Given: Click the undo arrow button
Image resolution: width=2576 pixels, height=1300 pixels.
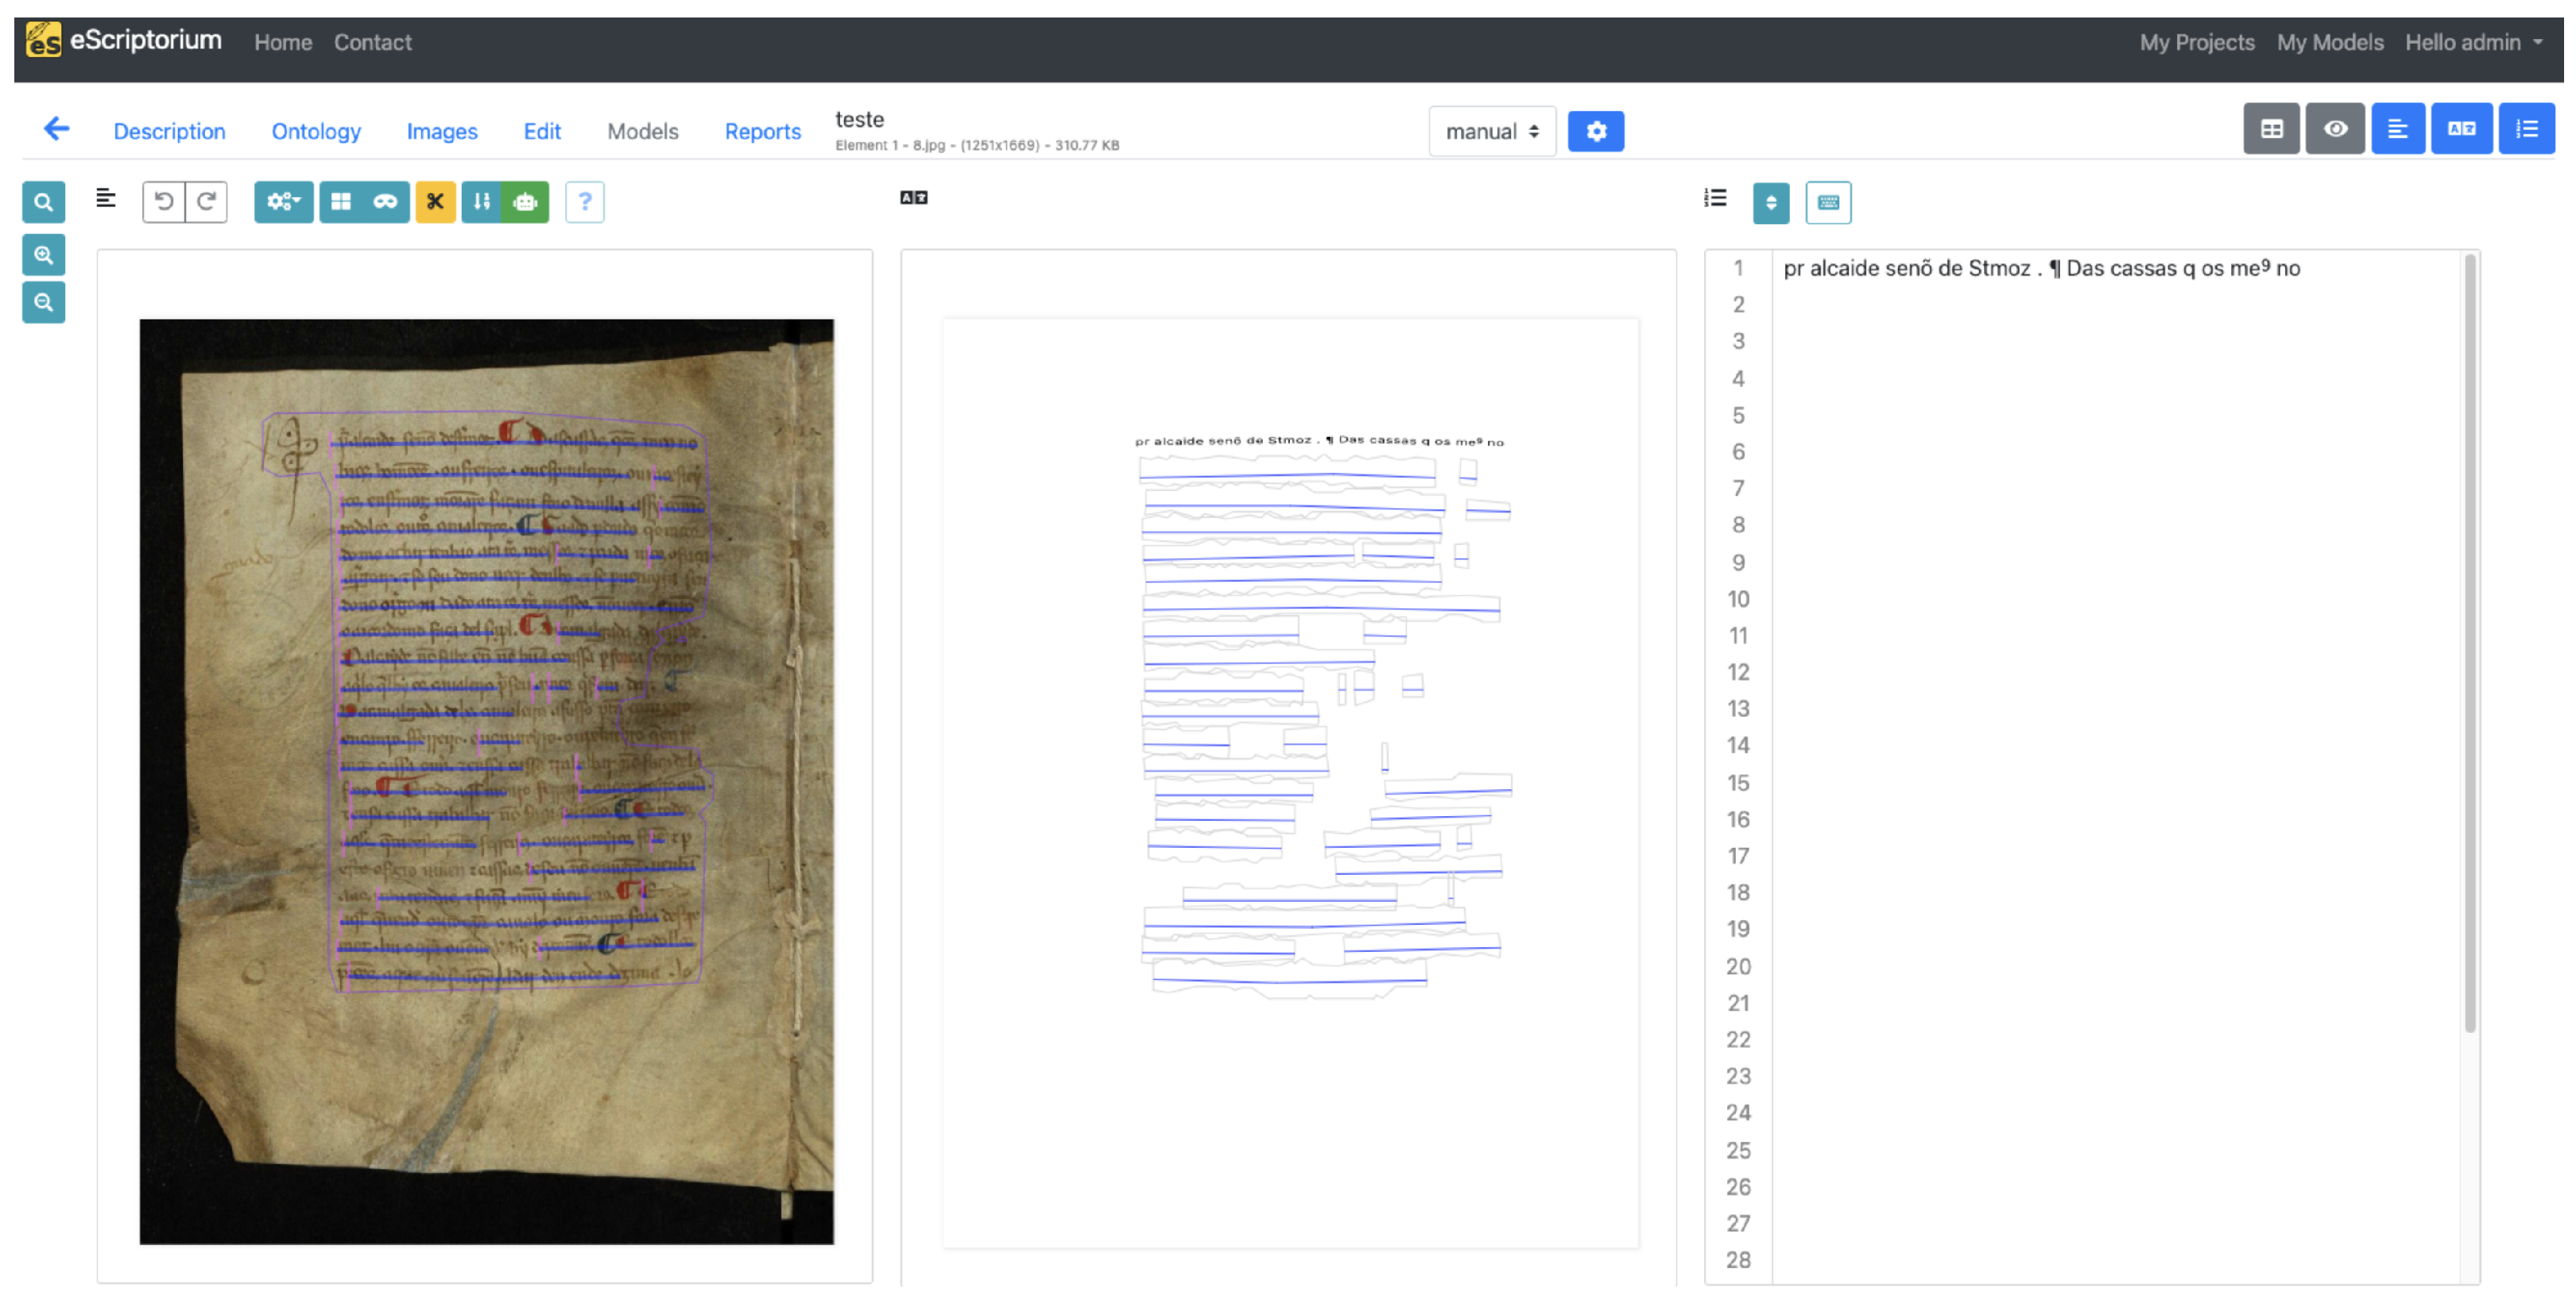Looking at the screenshot, I should [x=164, y=202].
